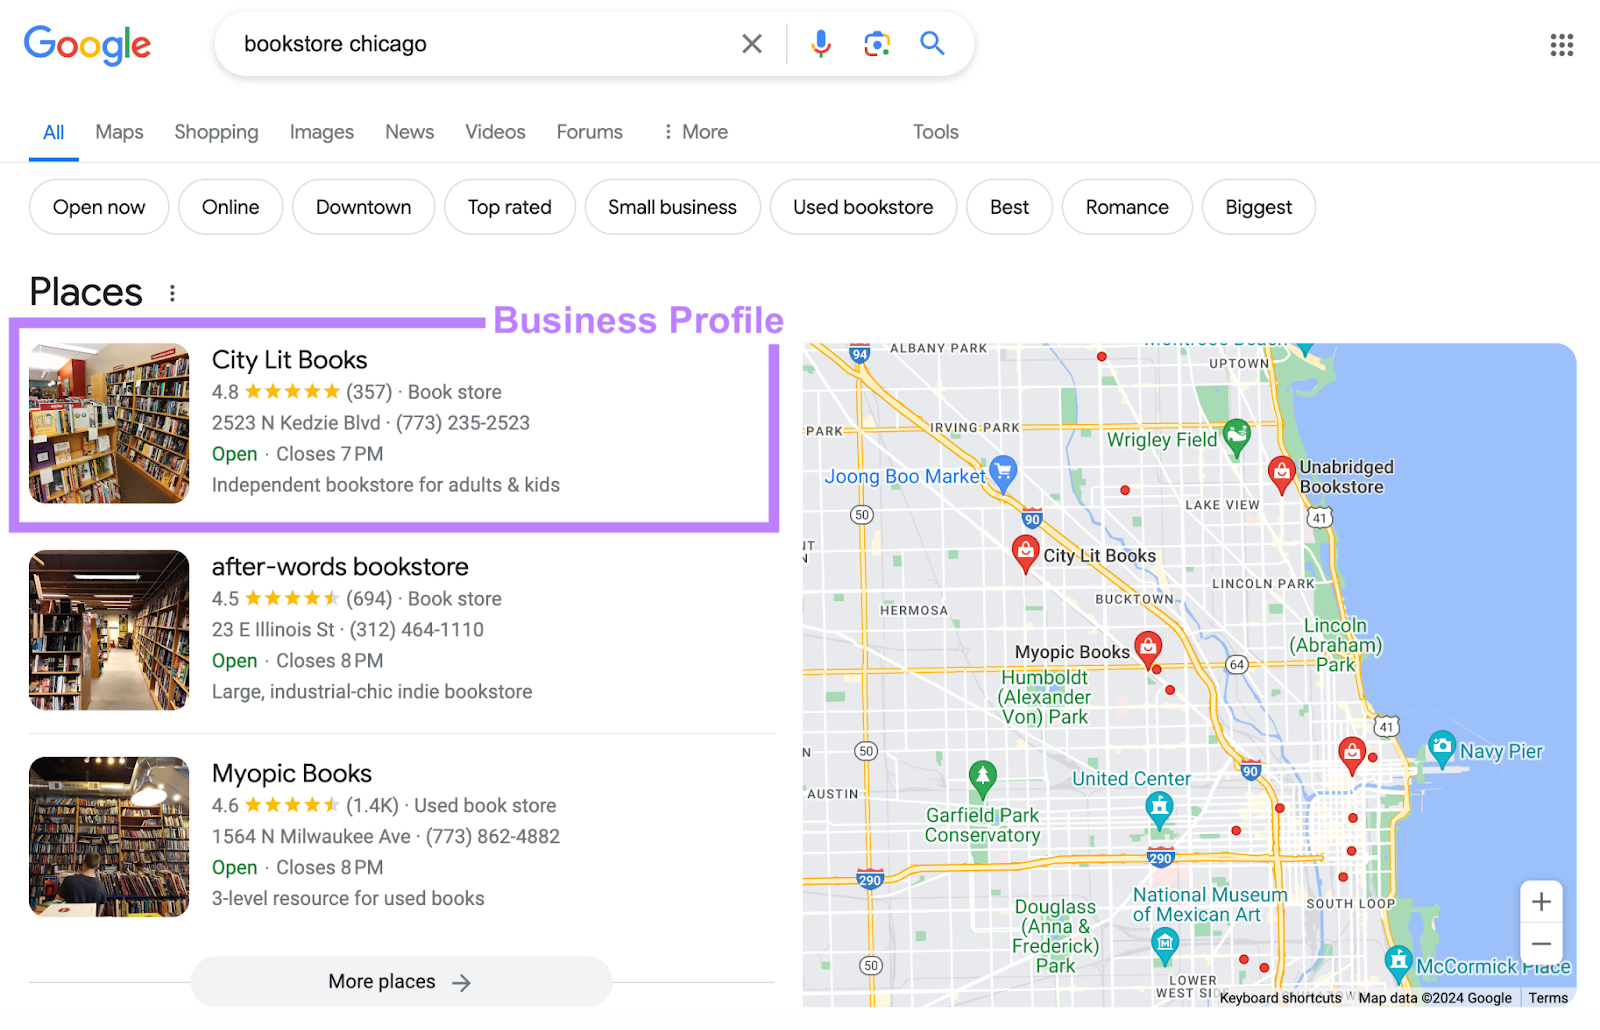Activate the Small business filter

pos(672,207)
